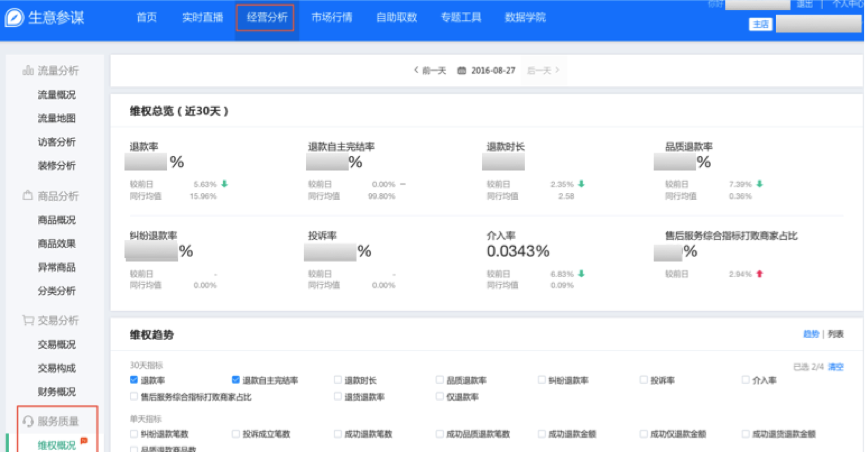This screenshot has width=865, height=453.
Task: Click the 主店 badge button
Action: click(760, 24)
